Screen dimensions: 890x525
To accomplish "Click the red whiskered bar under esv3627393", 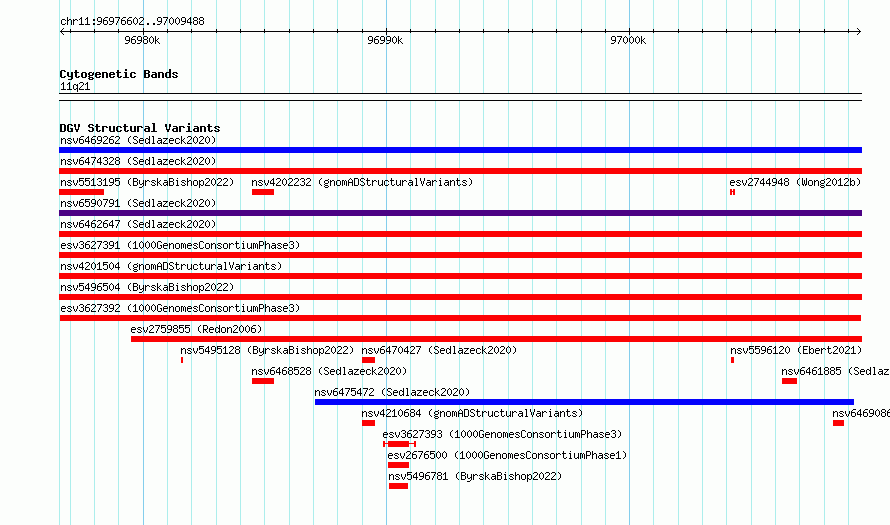I will (400, 444).
